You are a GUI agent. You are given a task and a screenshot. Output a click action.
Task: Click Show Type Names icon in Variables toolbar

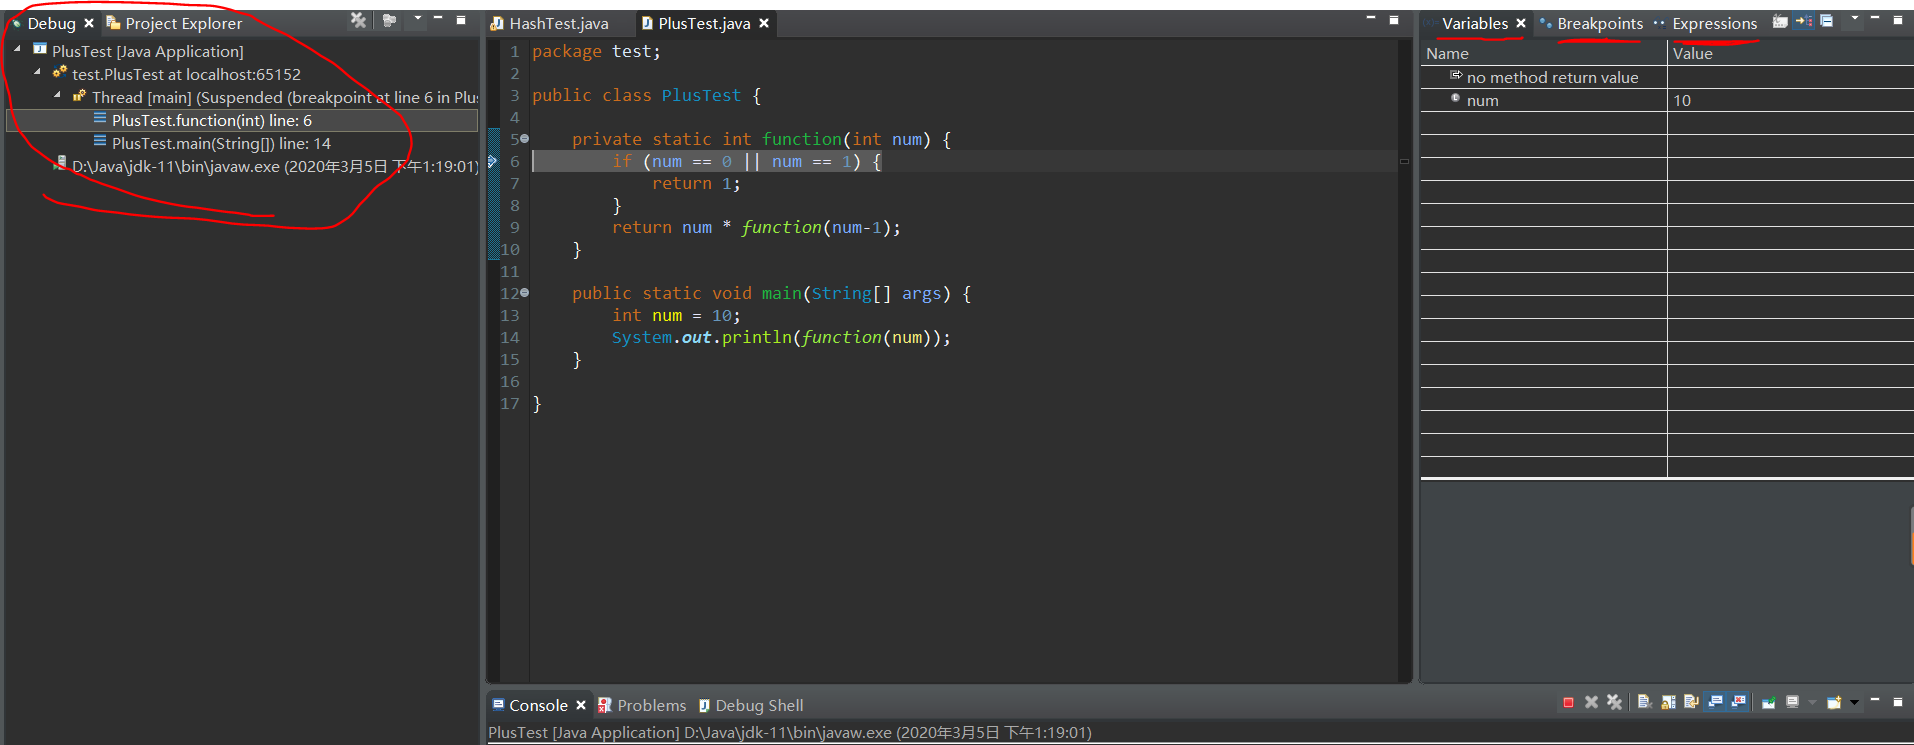1780,21
